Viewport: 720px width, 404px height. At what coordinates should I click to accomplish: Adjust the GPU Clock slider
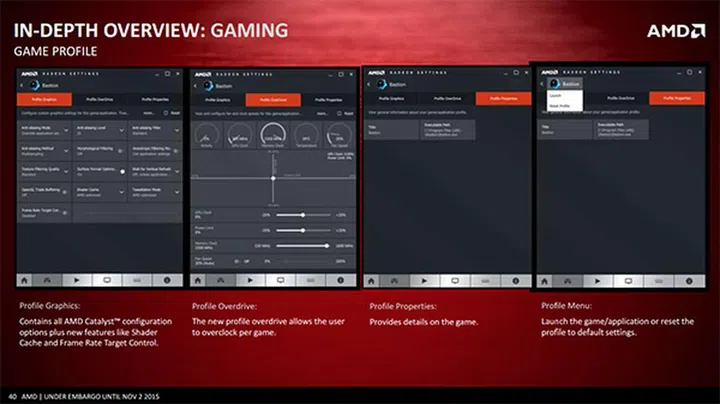pos(303,215)
